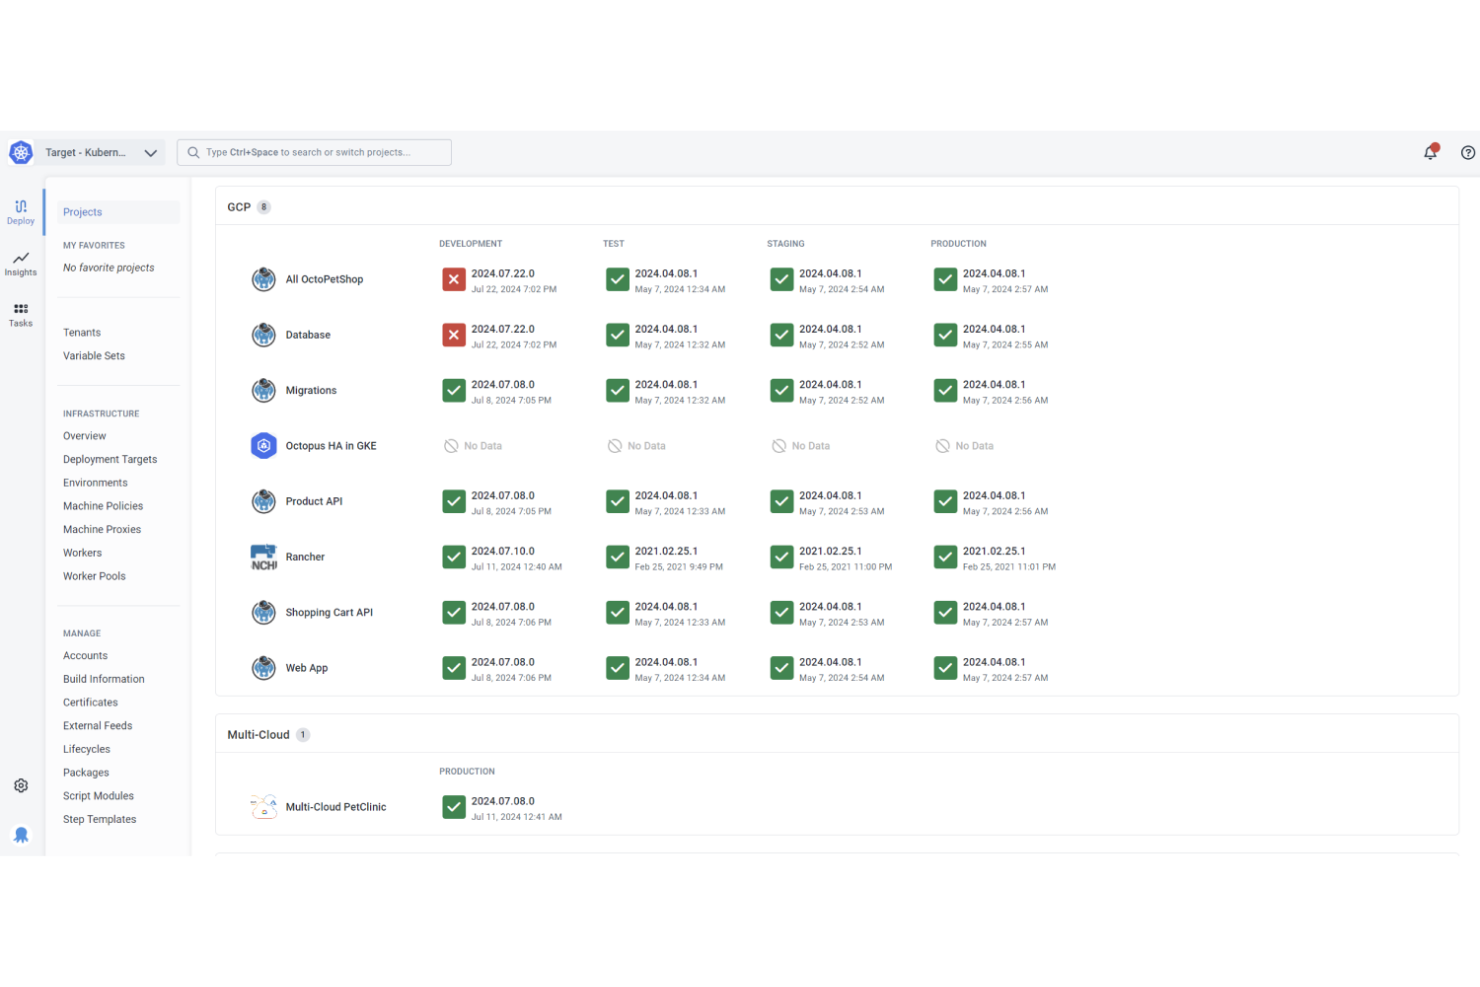
Task: Open Accounts page
Action: click(85, 656)
